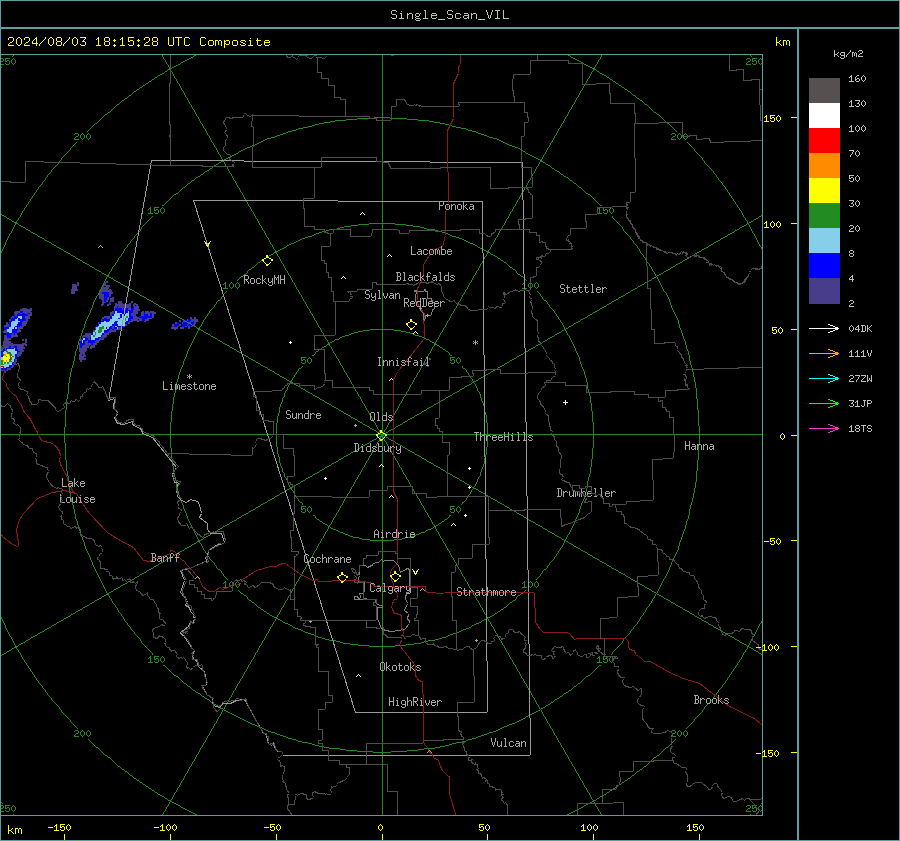Click the cyan 27ZW arrow icon
Screen dimensions: 900x841
click(824, 378)
